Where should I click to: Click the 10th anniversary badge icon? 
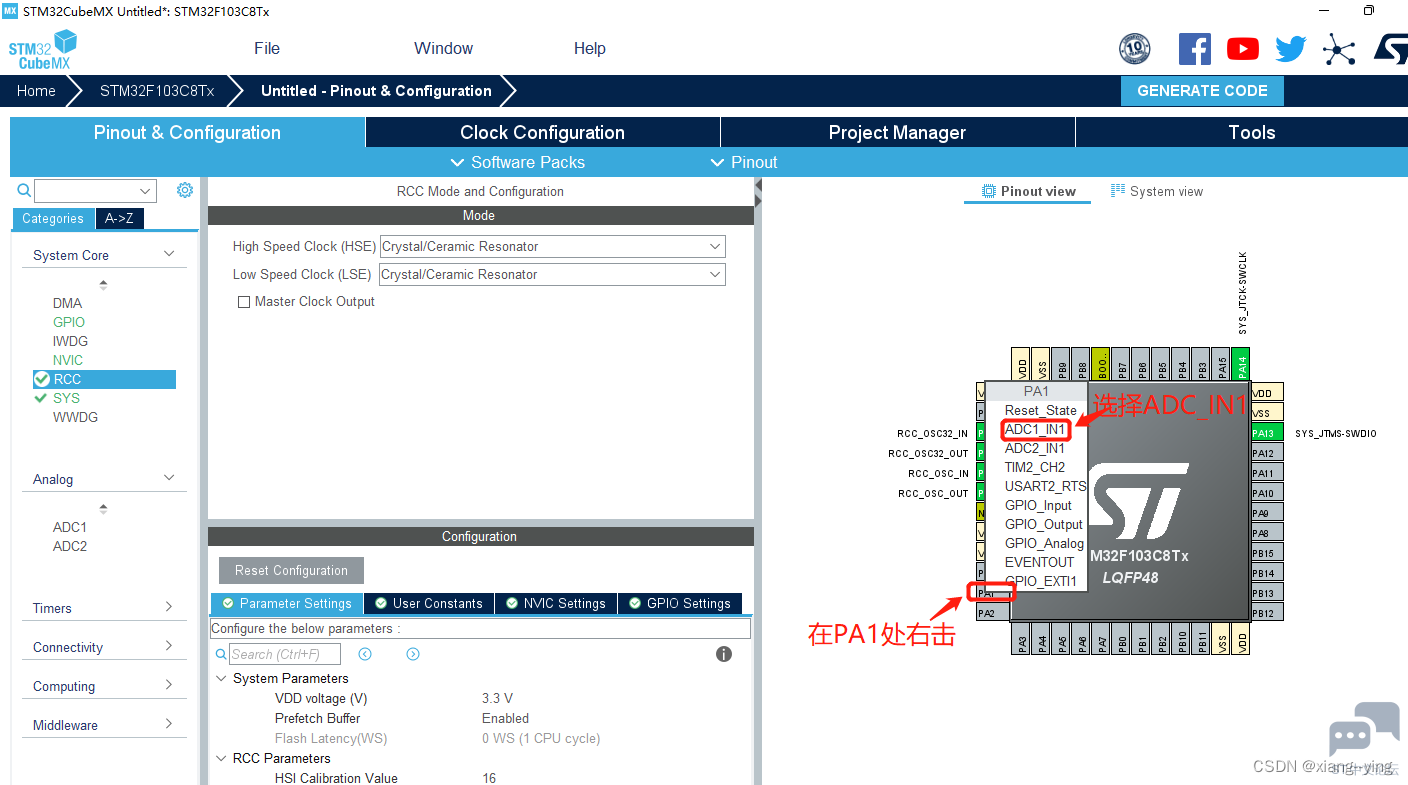click(x=1135, y=49)
